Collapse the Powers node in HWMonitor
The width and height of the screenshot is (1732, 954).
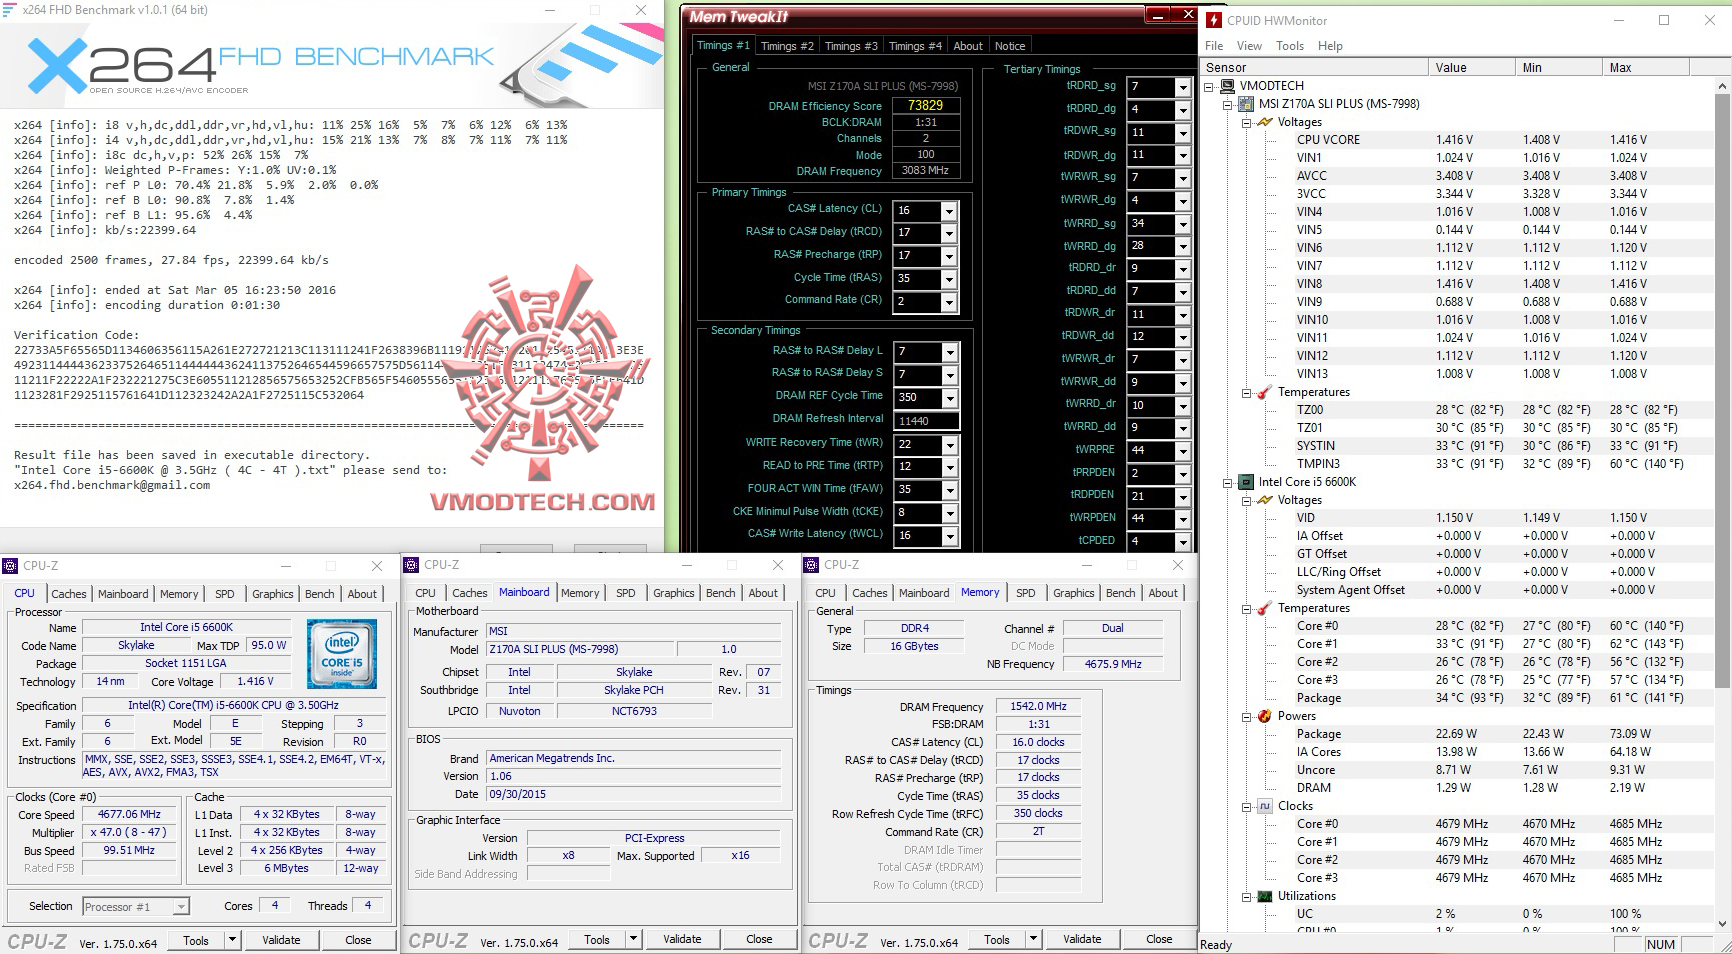(1247, 716)
